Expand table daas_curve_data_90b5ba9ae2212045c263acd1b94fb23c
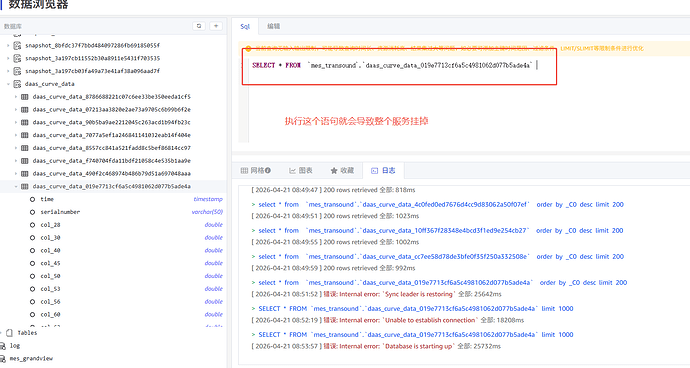The width and height of the screenshot is (690, 368). click(16, 122)
